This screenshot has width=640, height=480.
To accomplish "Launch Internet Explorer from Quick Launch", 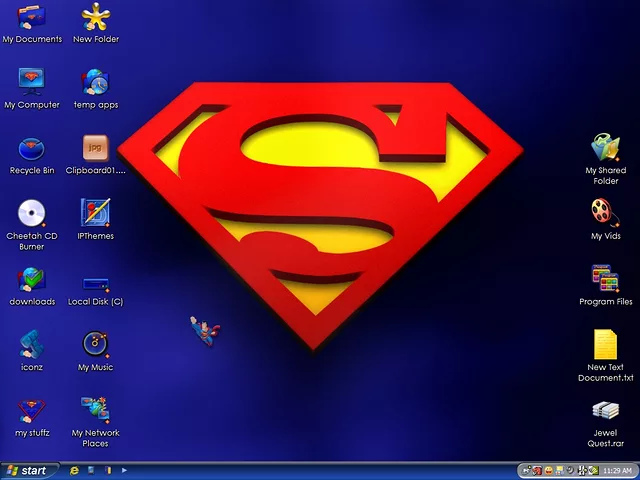I will tap(74, 471).
